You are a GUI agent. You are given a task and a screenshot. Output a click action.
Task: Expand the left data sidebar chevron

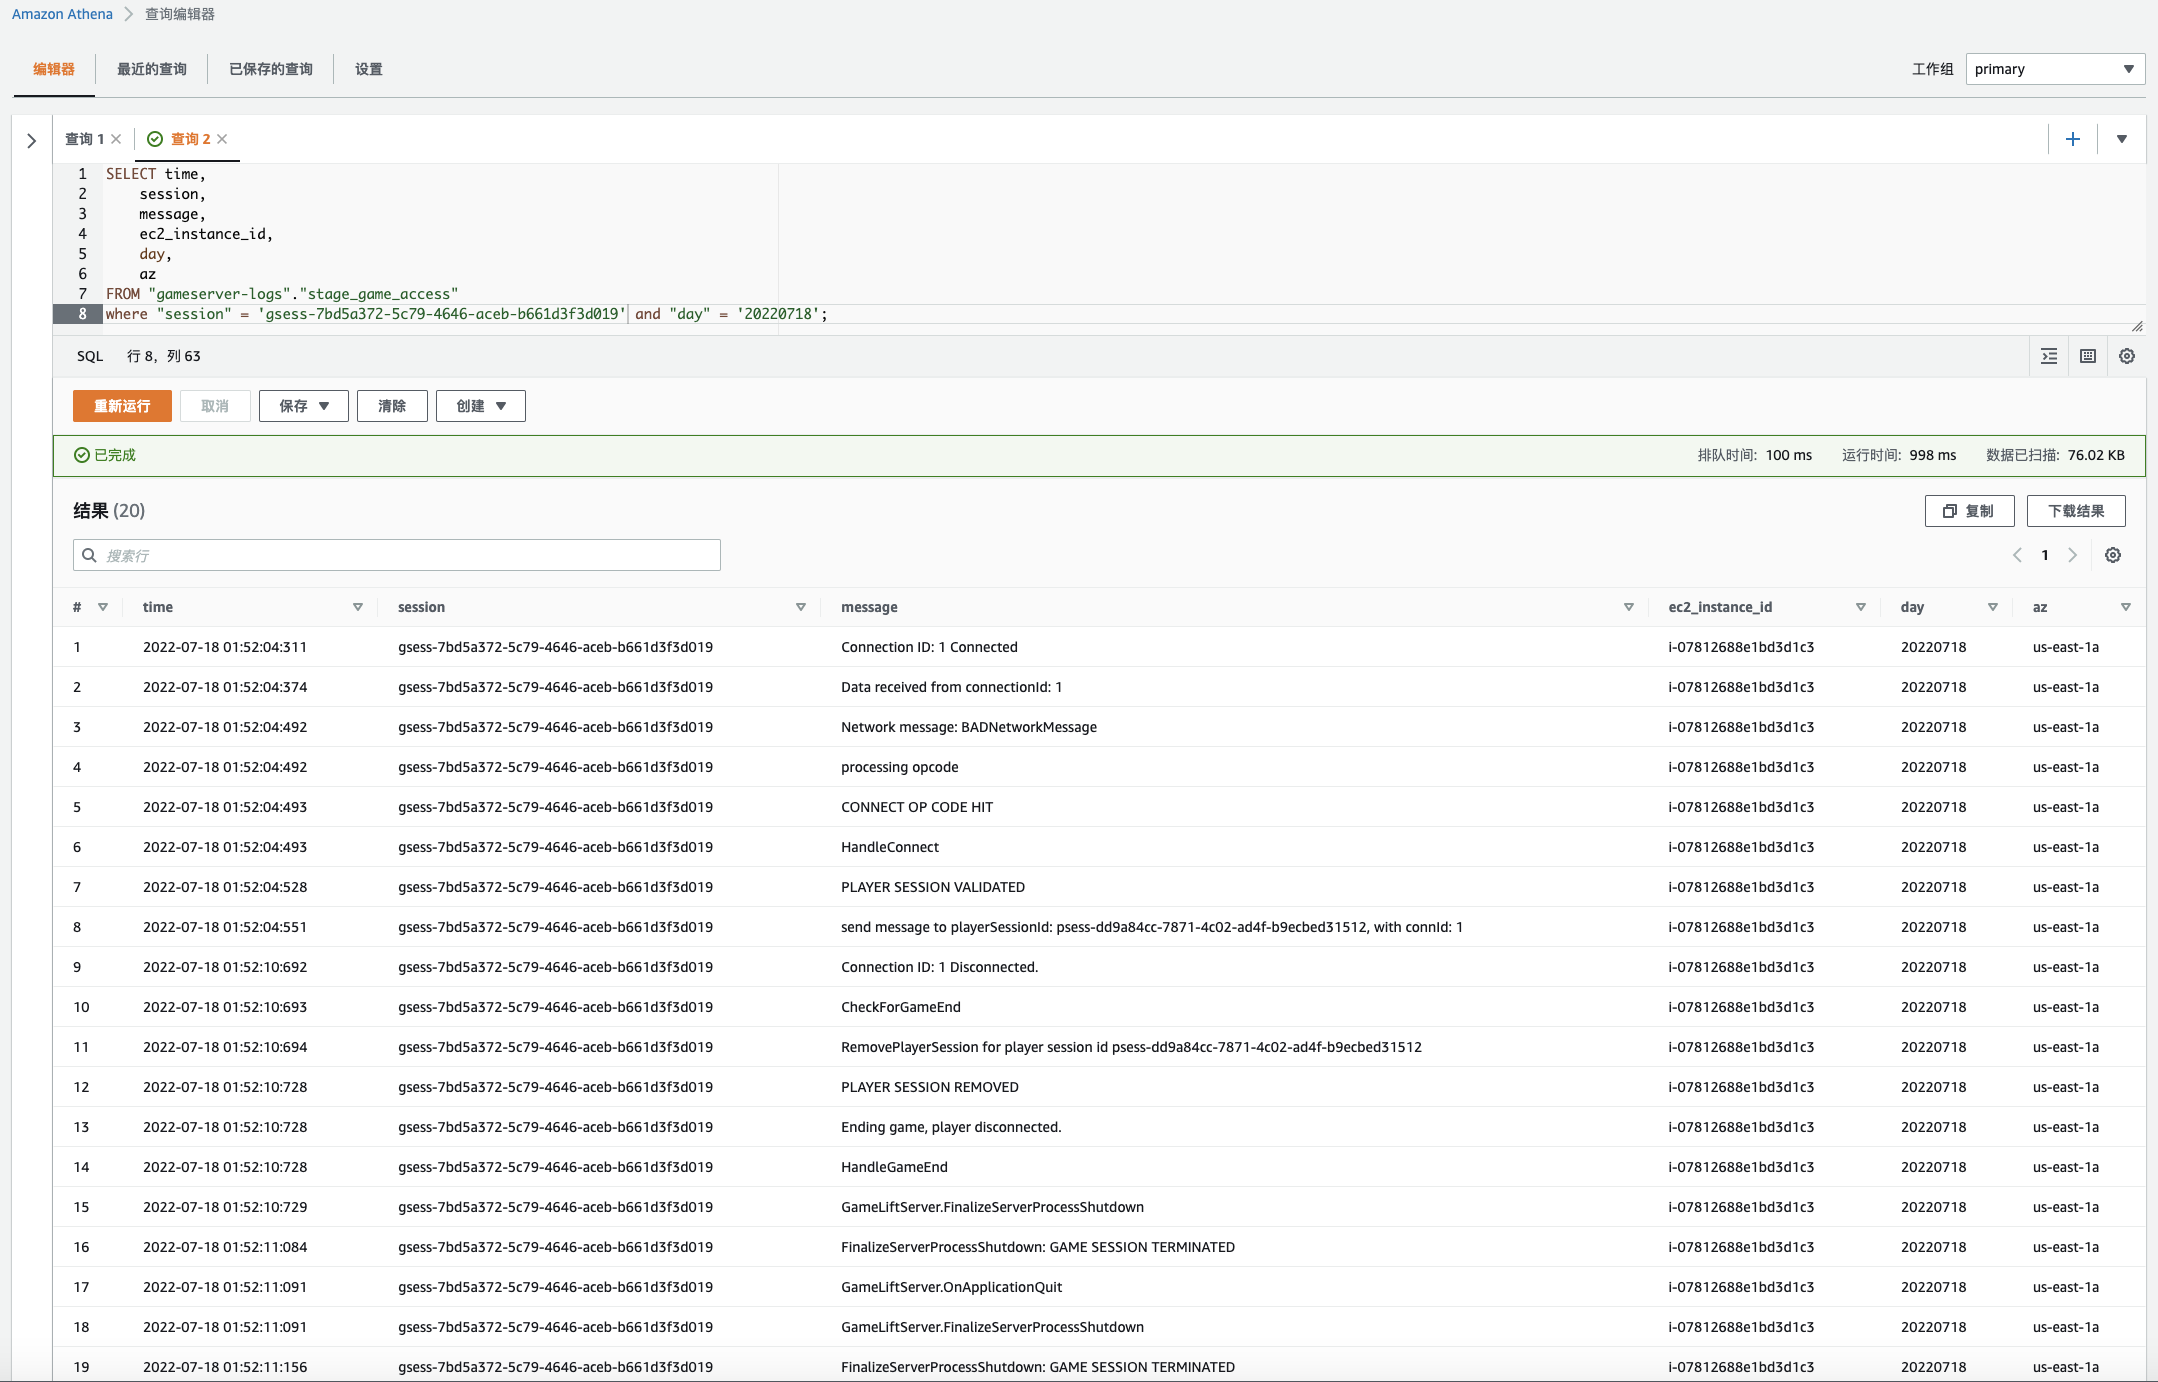pyautogui.click(x=31, y=141)
